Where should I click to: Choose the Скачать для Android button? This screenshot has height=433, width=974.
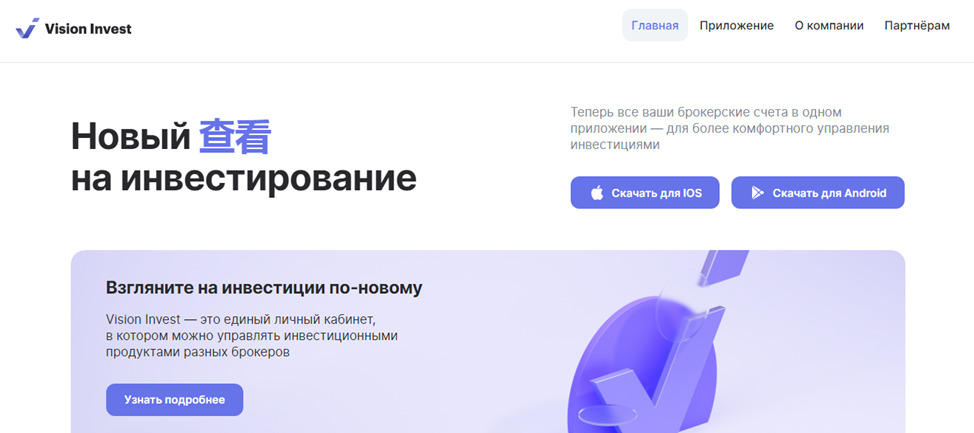coord(817,193)
